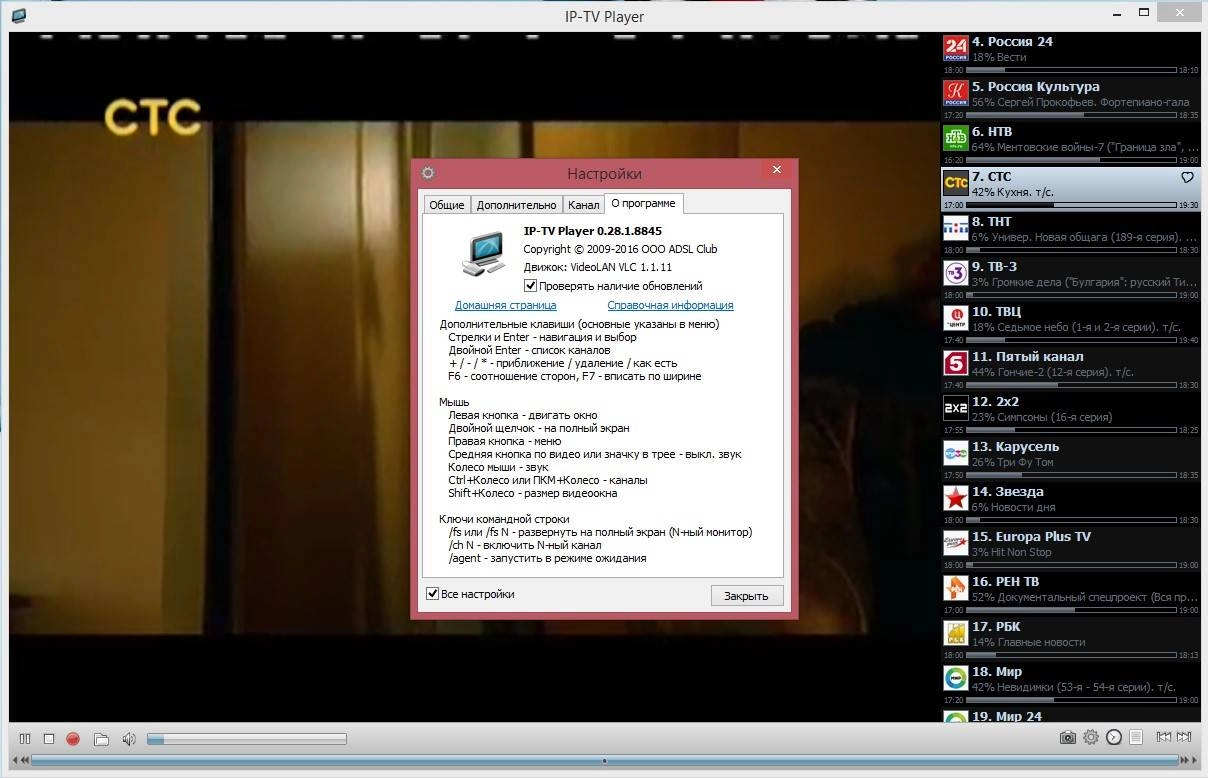Start recording with the red record button
This screenshot has height=778, width=1208.
(73, 739)
